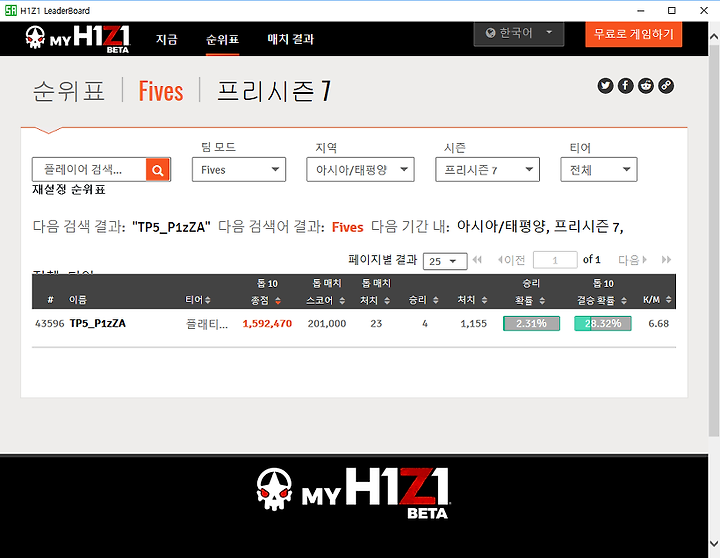This screenshot has height=558, width=720.
Task: Share leaderboard on Reddit icon
Action: [646, 85]
